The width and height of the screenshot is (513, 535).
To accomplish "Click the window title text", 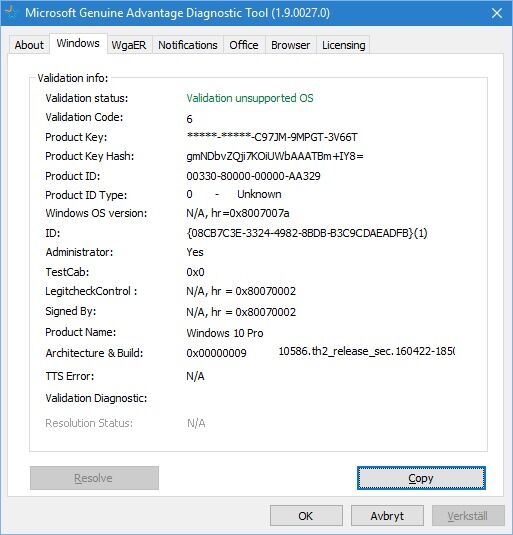I will pyautogui.click(x=177, y=13).
